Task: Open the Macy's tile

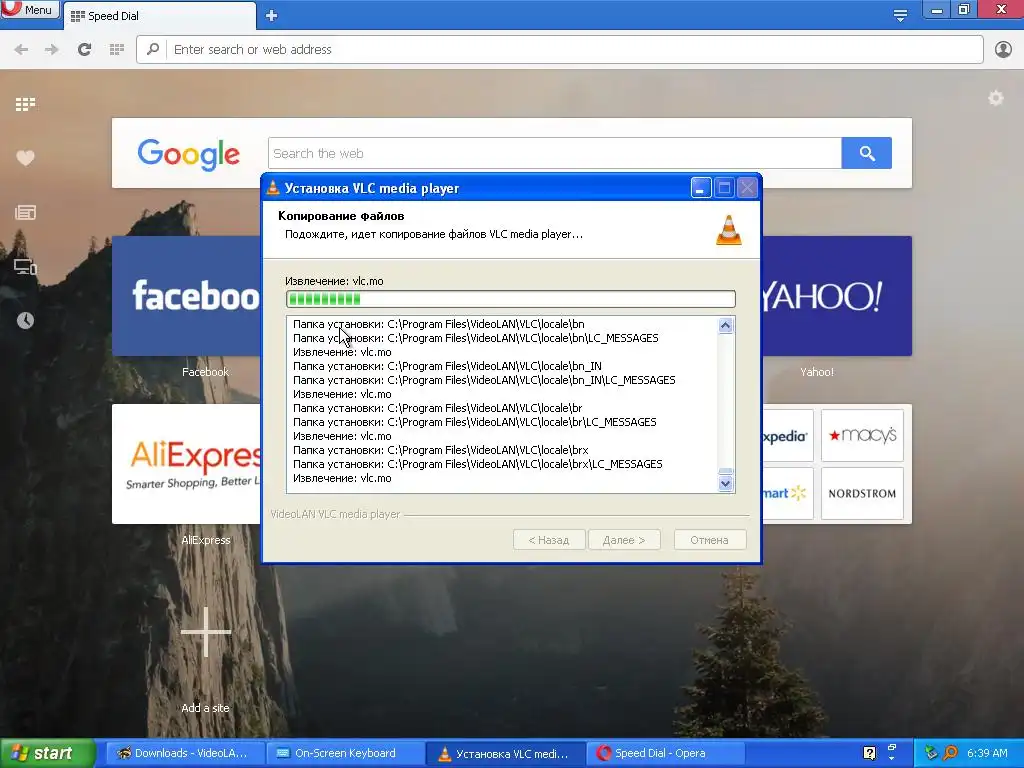Action: (x=862, y=436)
